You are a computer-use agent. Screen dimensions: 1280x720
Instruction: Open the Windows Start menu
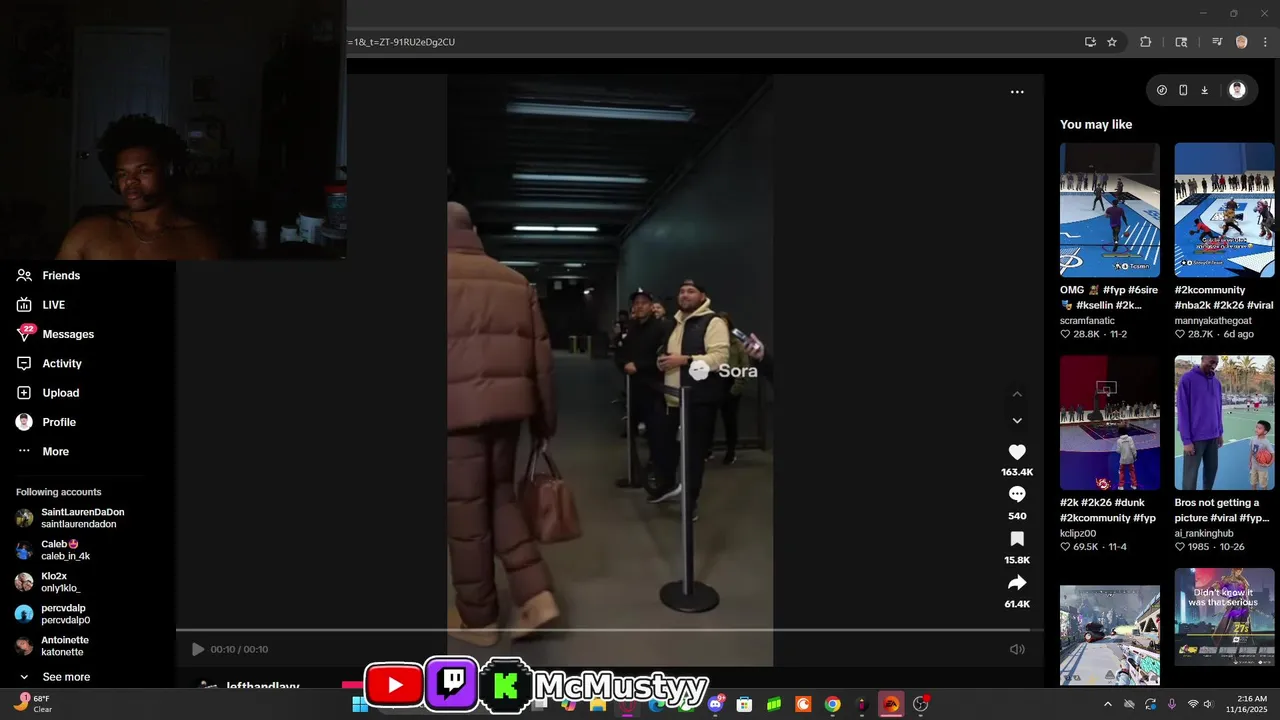click(360, 704)
